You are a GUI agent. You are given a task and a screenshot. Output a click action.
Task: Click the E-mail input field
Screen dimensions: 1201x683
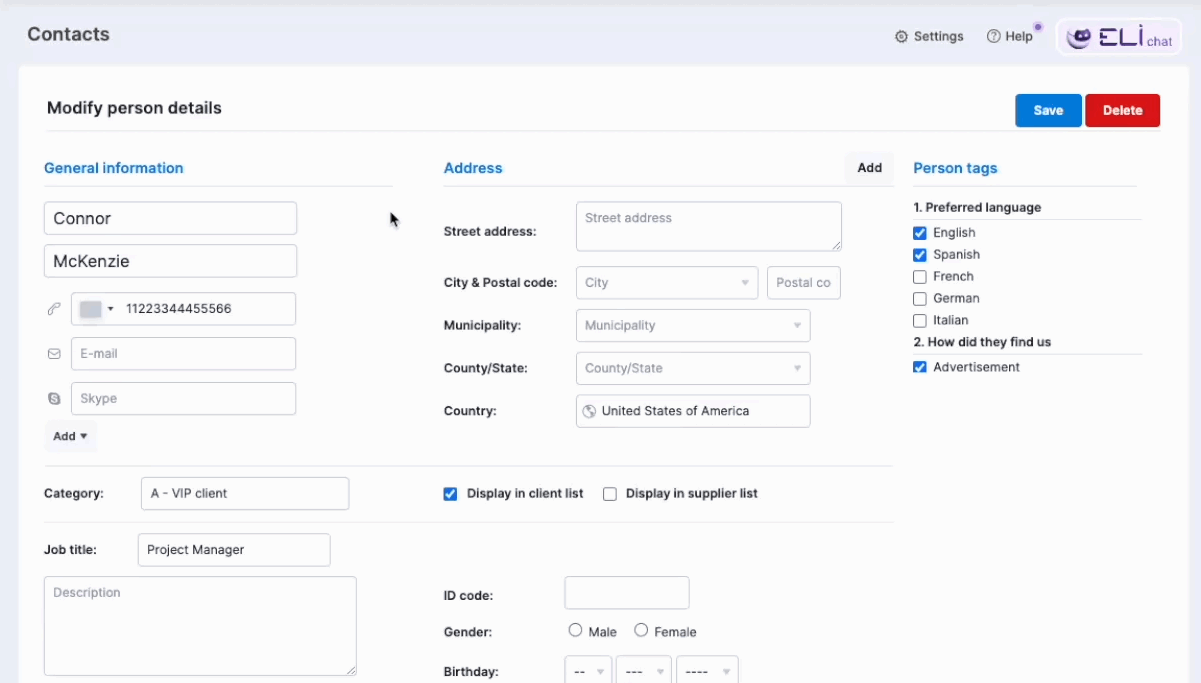click(183, 354)
